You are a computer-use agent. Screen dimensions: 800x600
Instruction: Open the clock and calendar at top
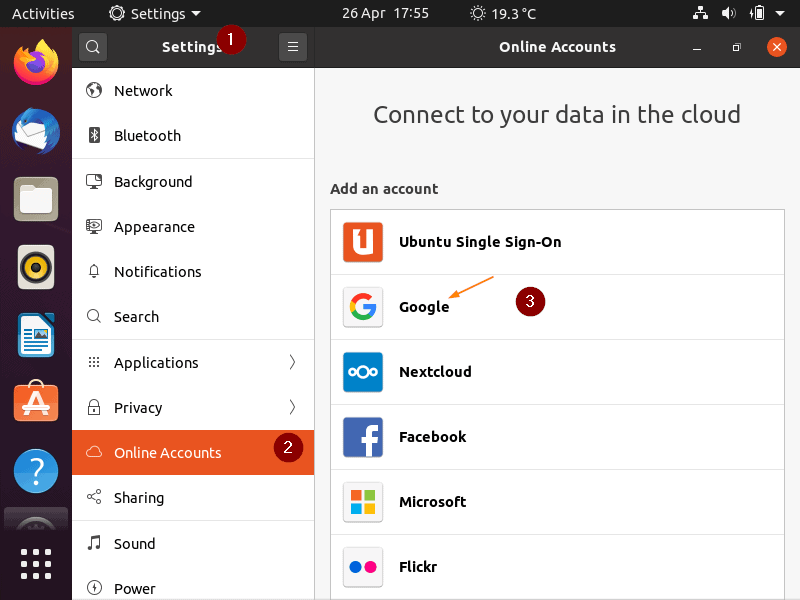coord(385,13)
